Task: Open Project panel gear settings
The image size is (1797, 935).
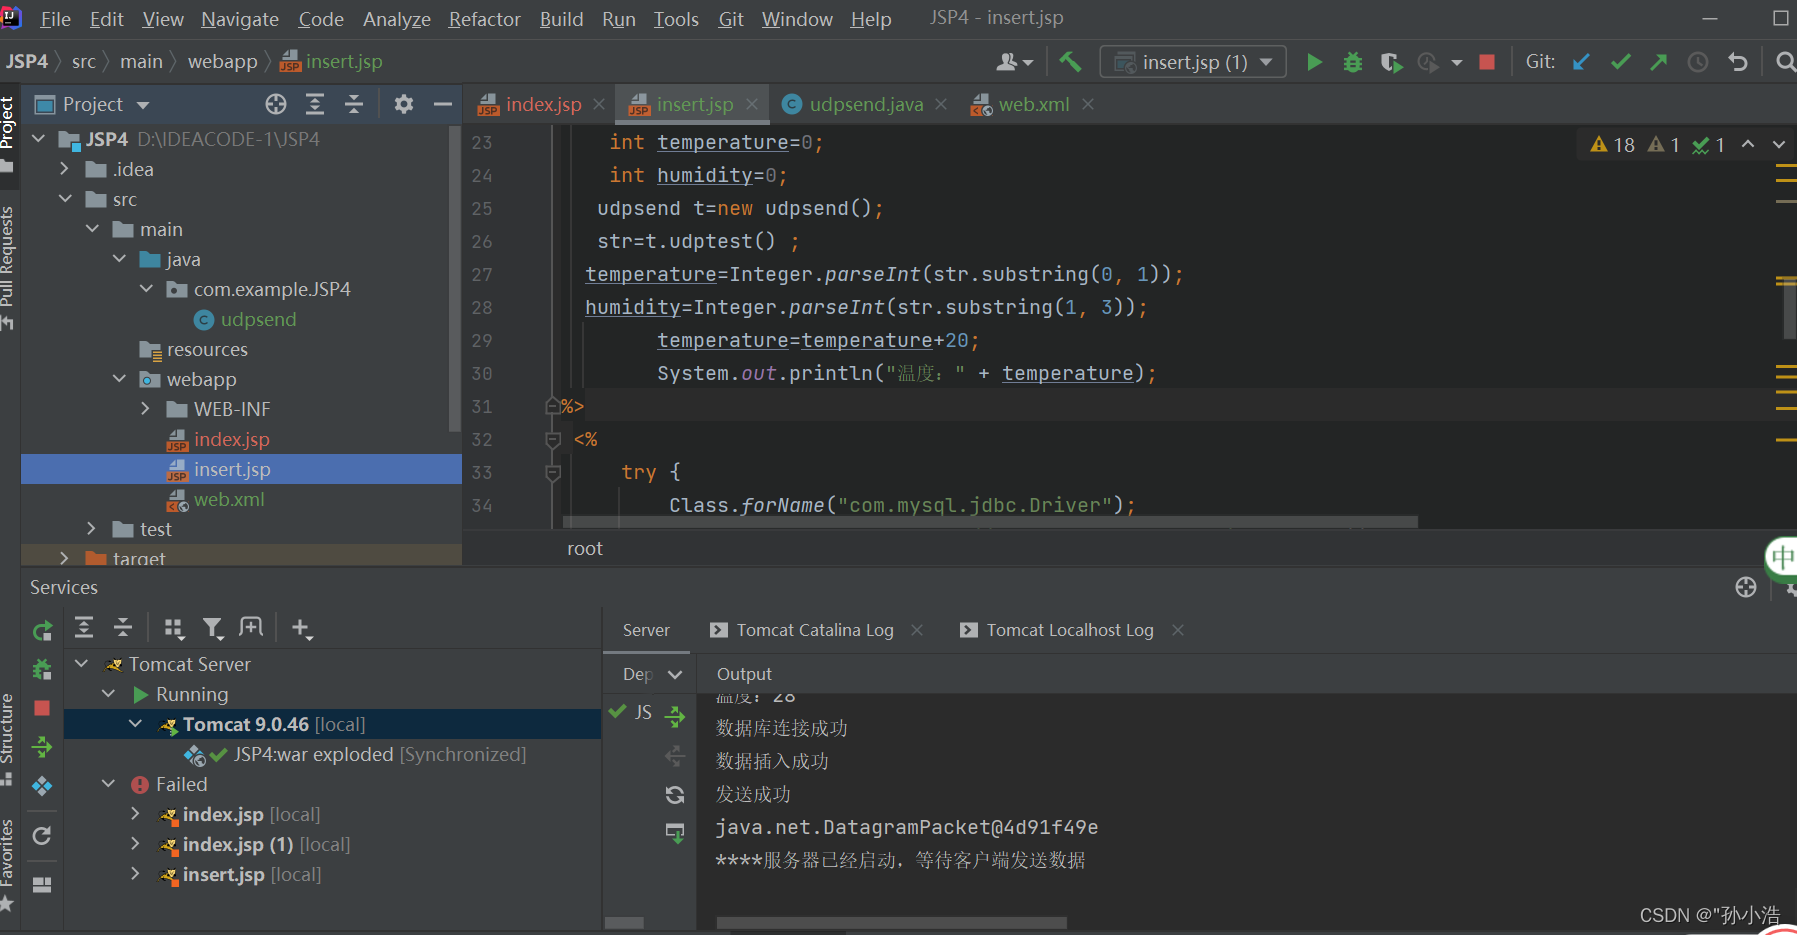Action: 403,104
